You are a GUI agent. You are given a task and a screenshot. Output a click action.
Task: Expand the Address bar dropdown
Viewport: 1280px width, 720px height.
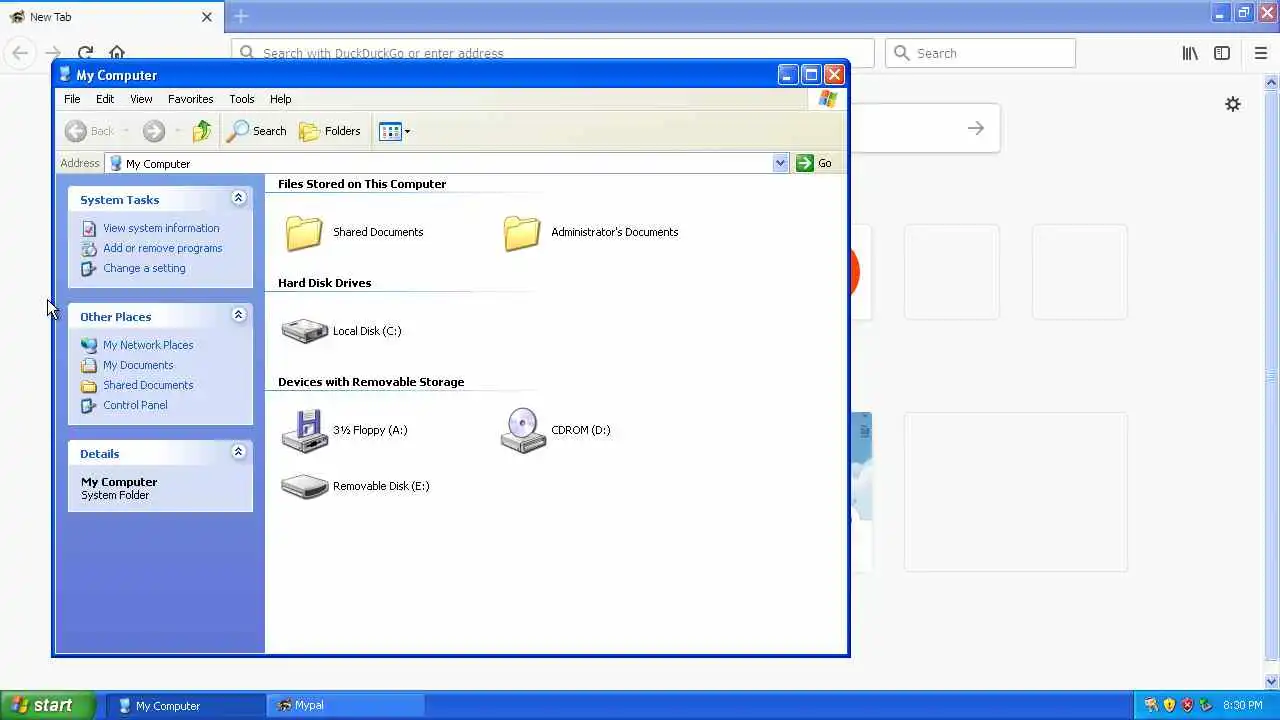coord(781,163)
